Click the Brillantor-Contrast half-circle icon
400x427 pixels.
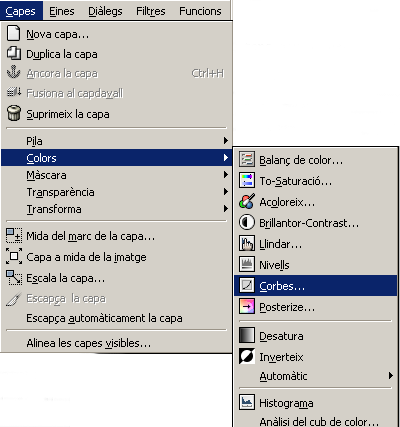247,222
